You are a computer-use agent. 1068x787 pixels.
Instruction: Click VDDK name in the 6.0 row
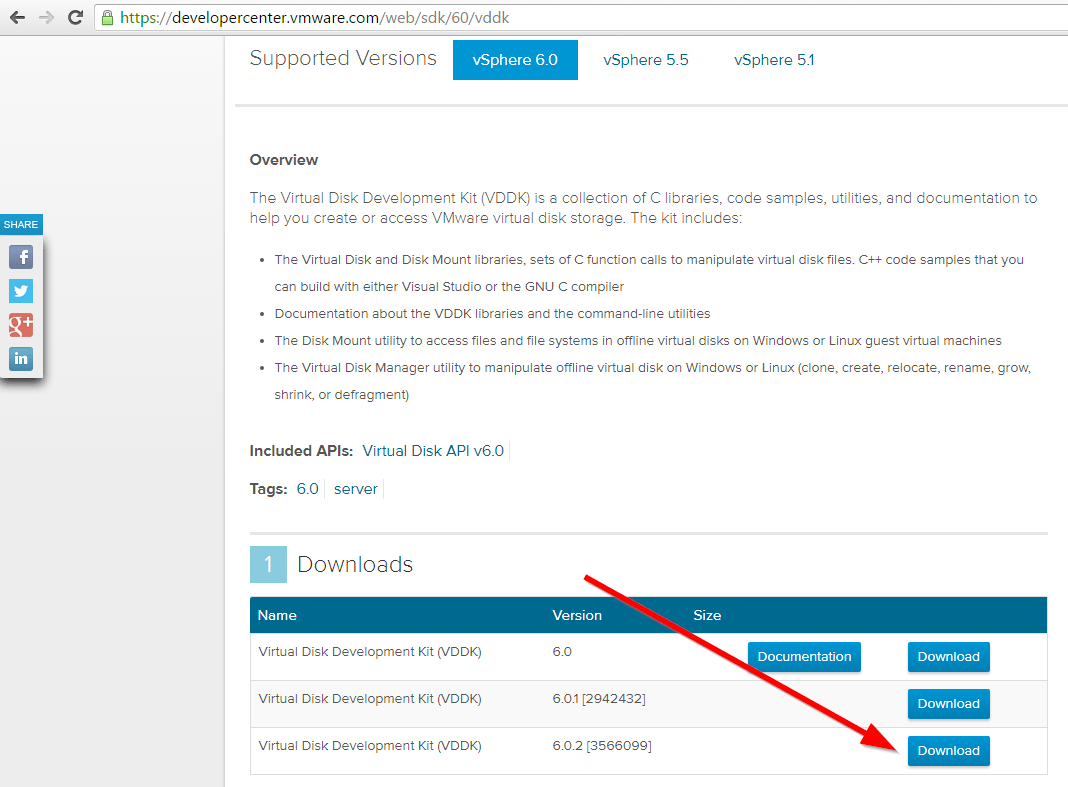click(370, 651)
